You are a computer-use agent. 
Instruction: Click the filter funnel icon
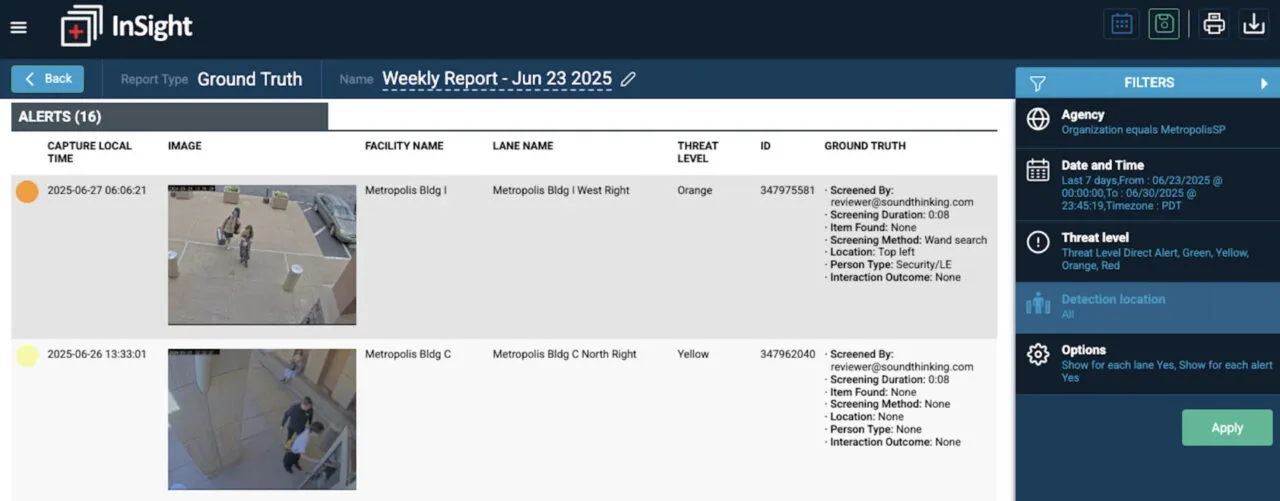point(1037,83)
